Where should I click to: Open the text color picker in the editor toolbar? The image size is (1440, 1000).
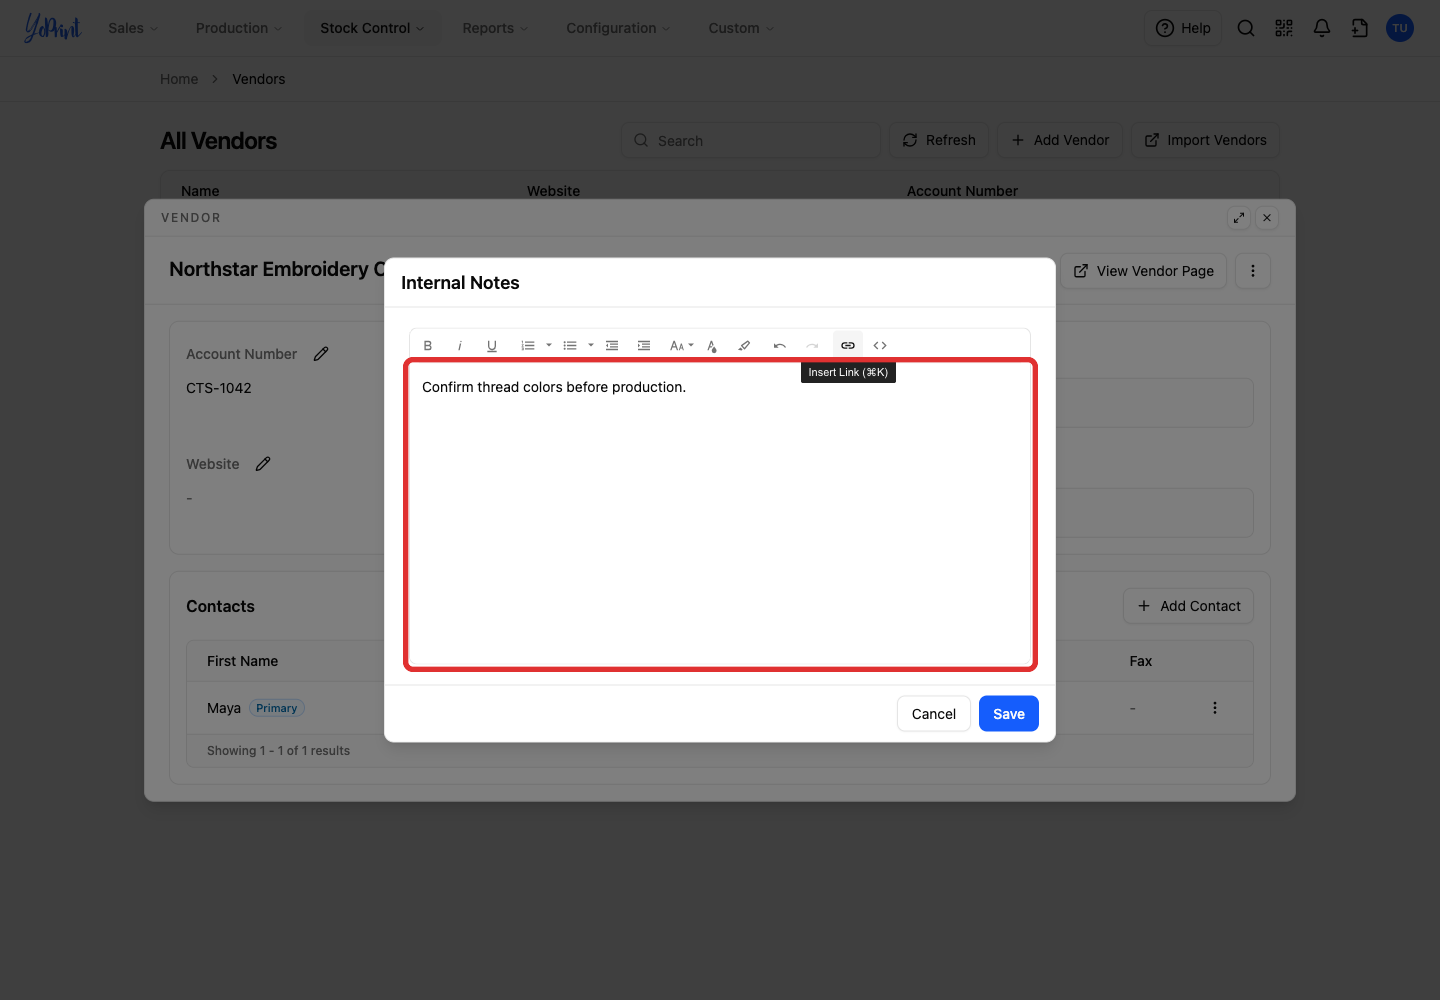712,345
